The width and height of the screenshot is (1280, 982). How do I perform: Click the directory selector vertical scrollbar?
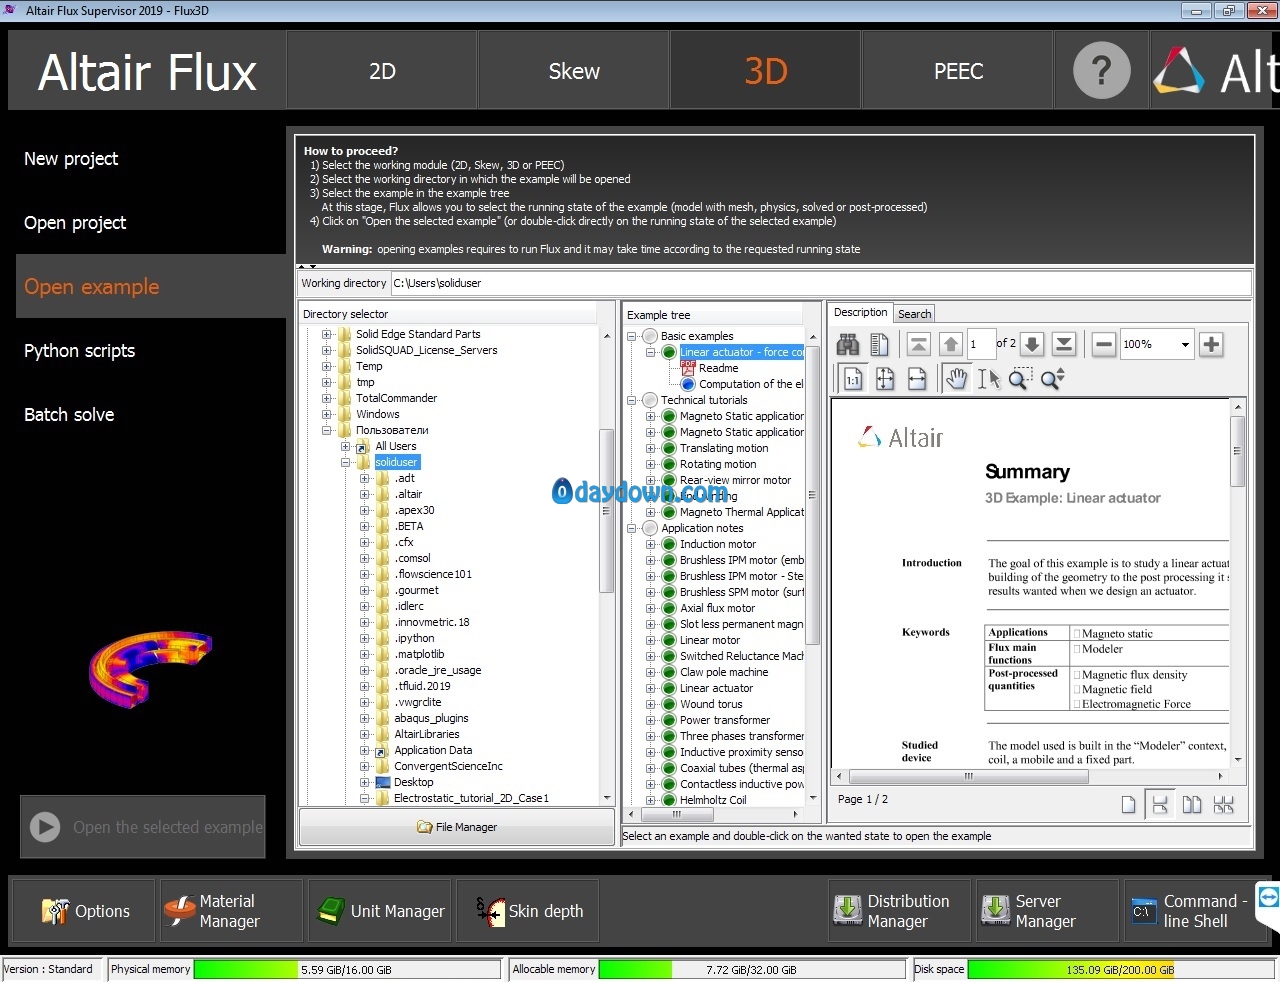pyautogui.click(x=607, y=510)
